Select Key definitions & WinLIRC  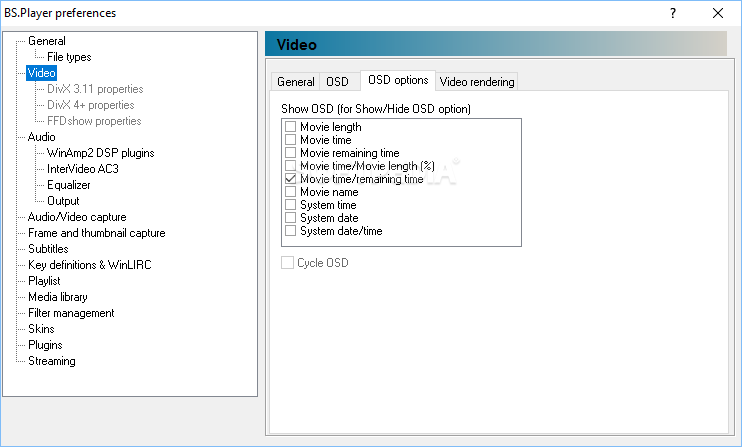[89, 265]
